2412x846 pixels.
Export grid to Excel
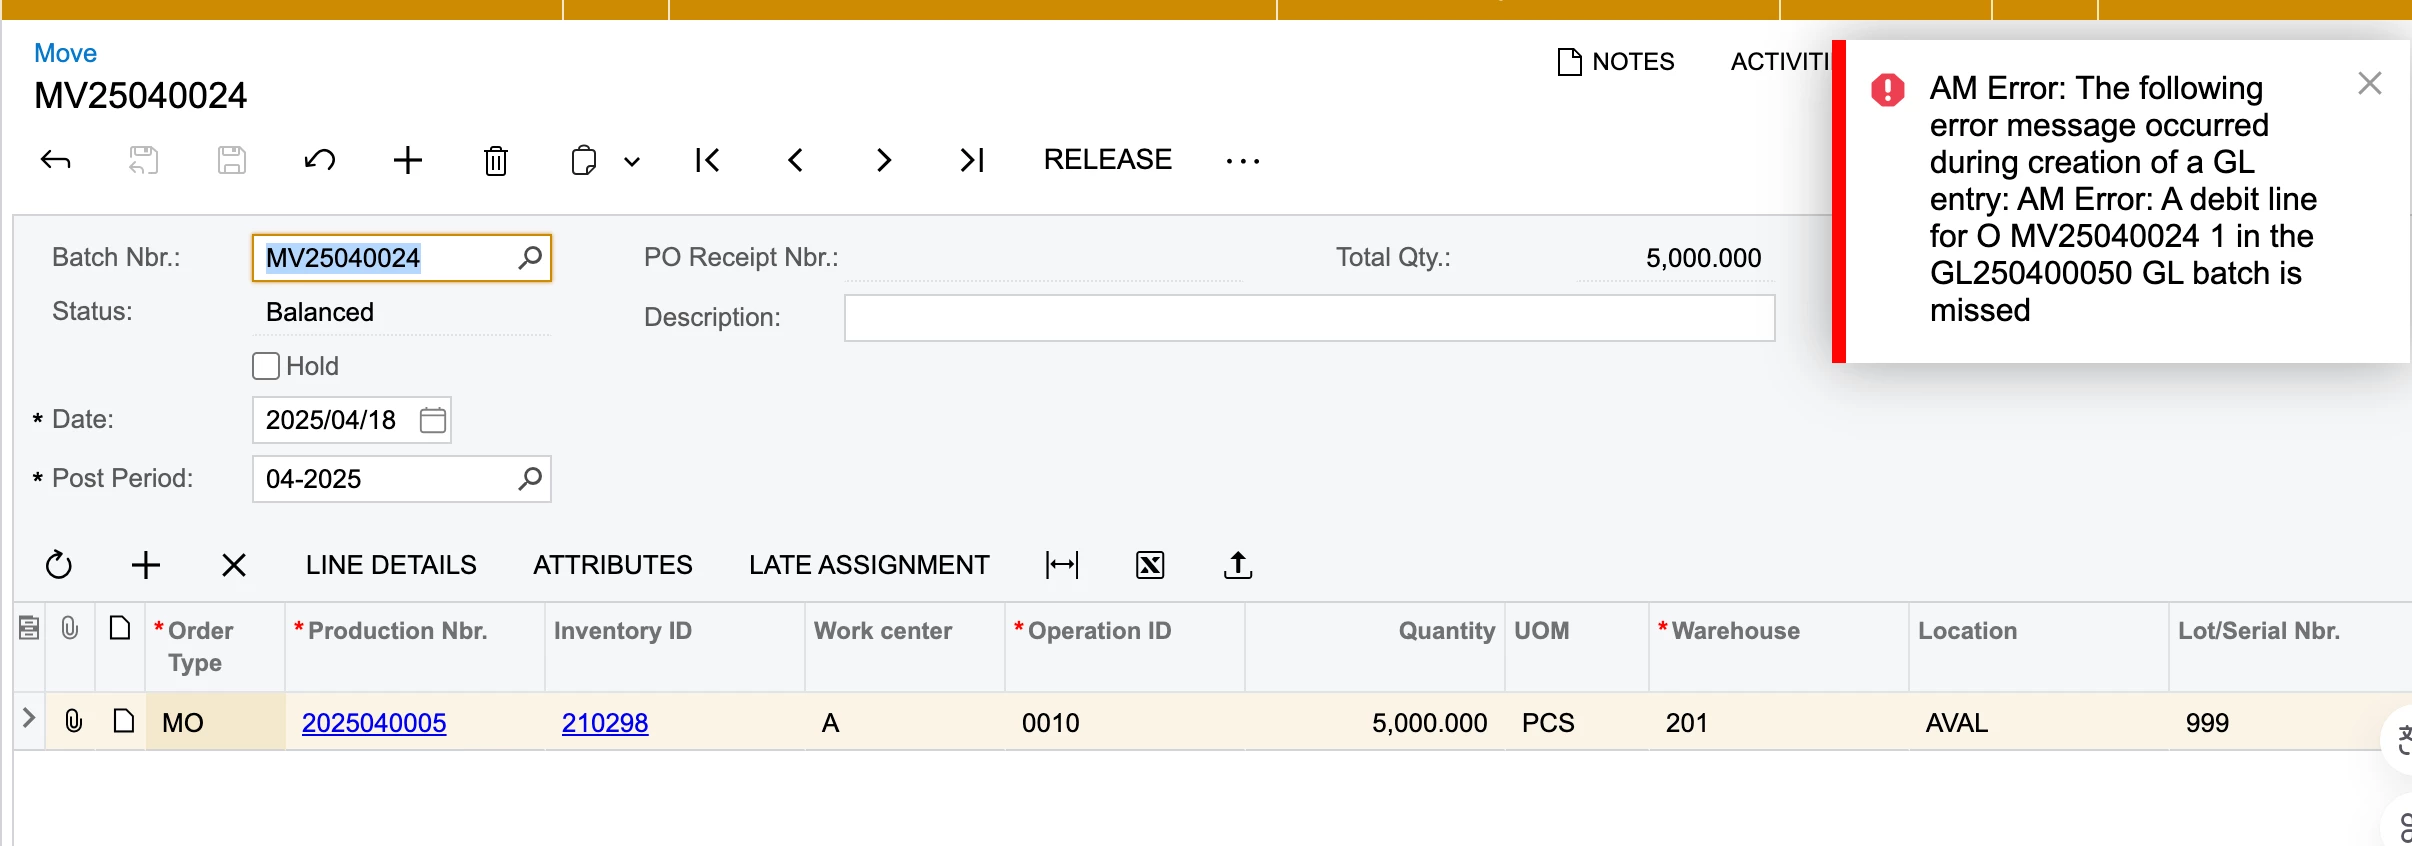coord(1150,565)
